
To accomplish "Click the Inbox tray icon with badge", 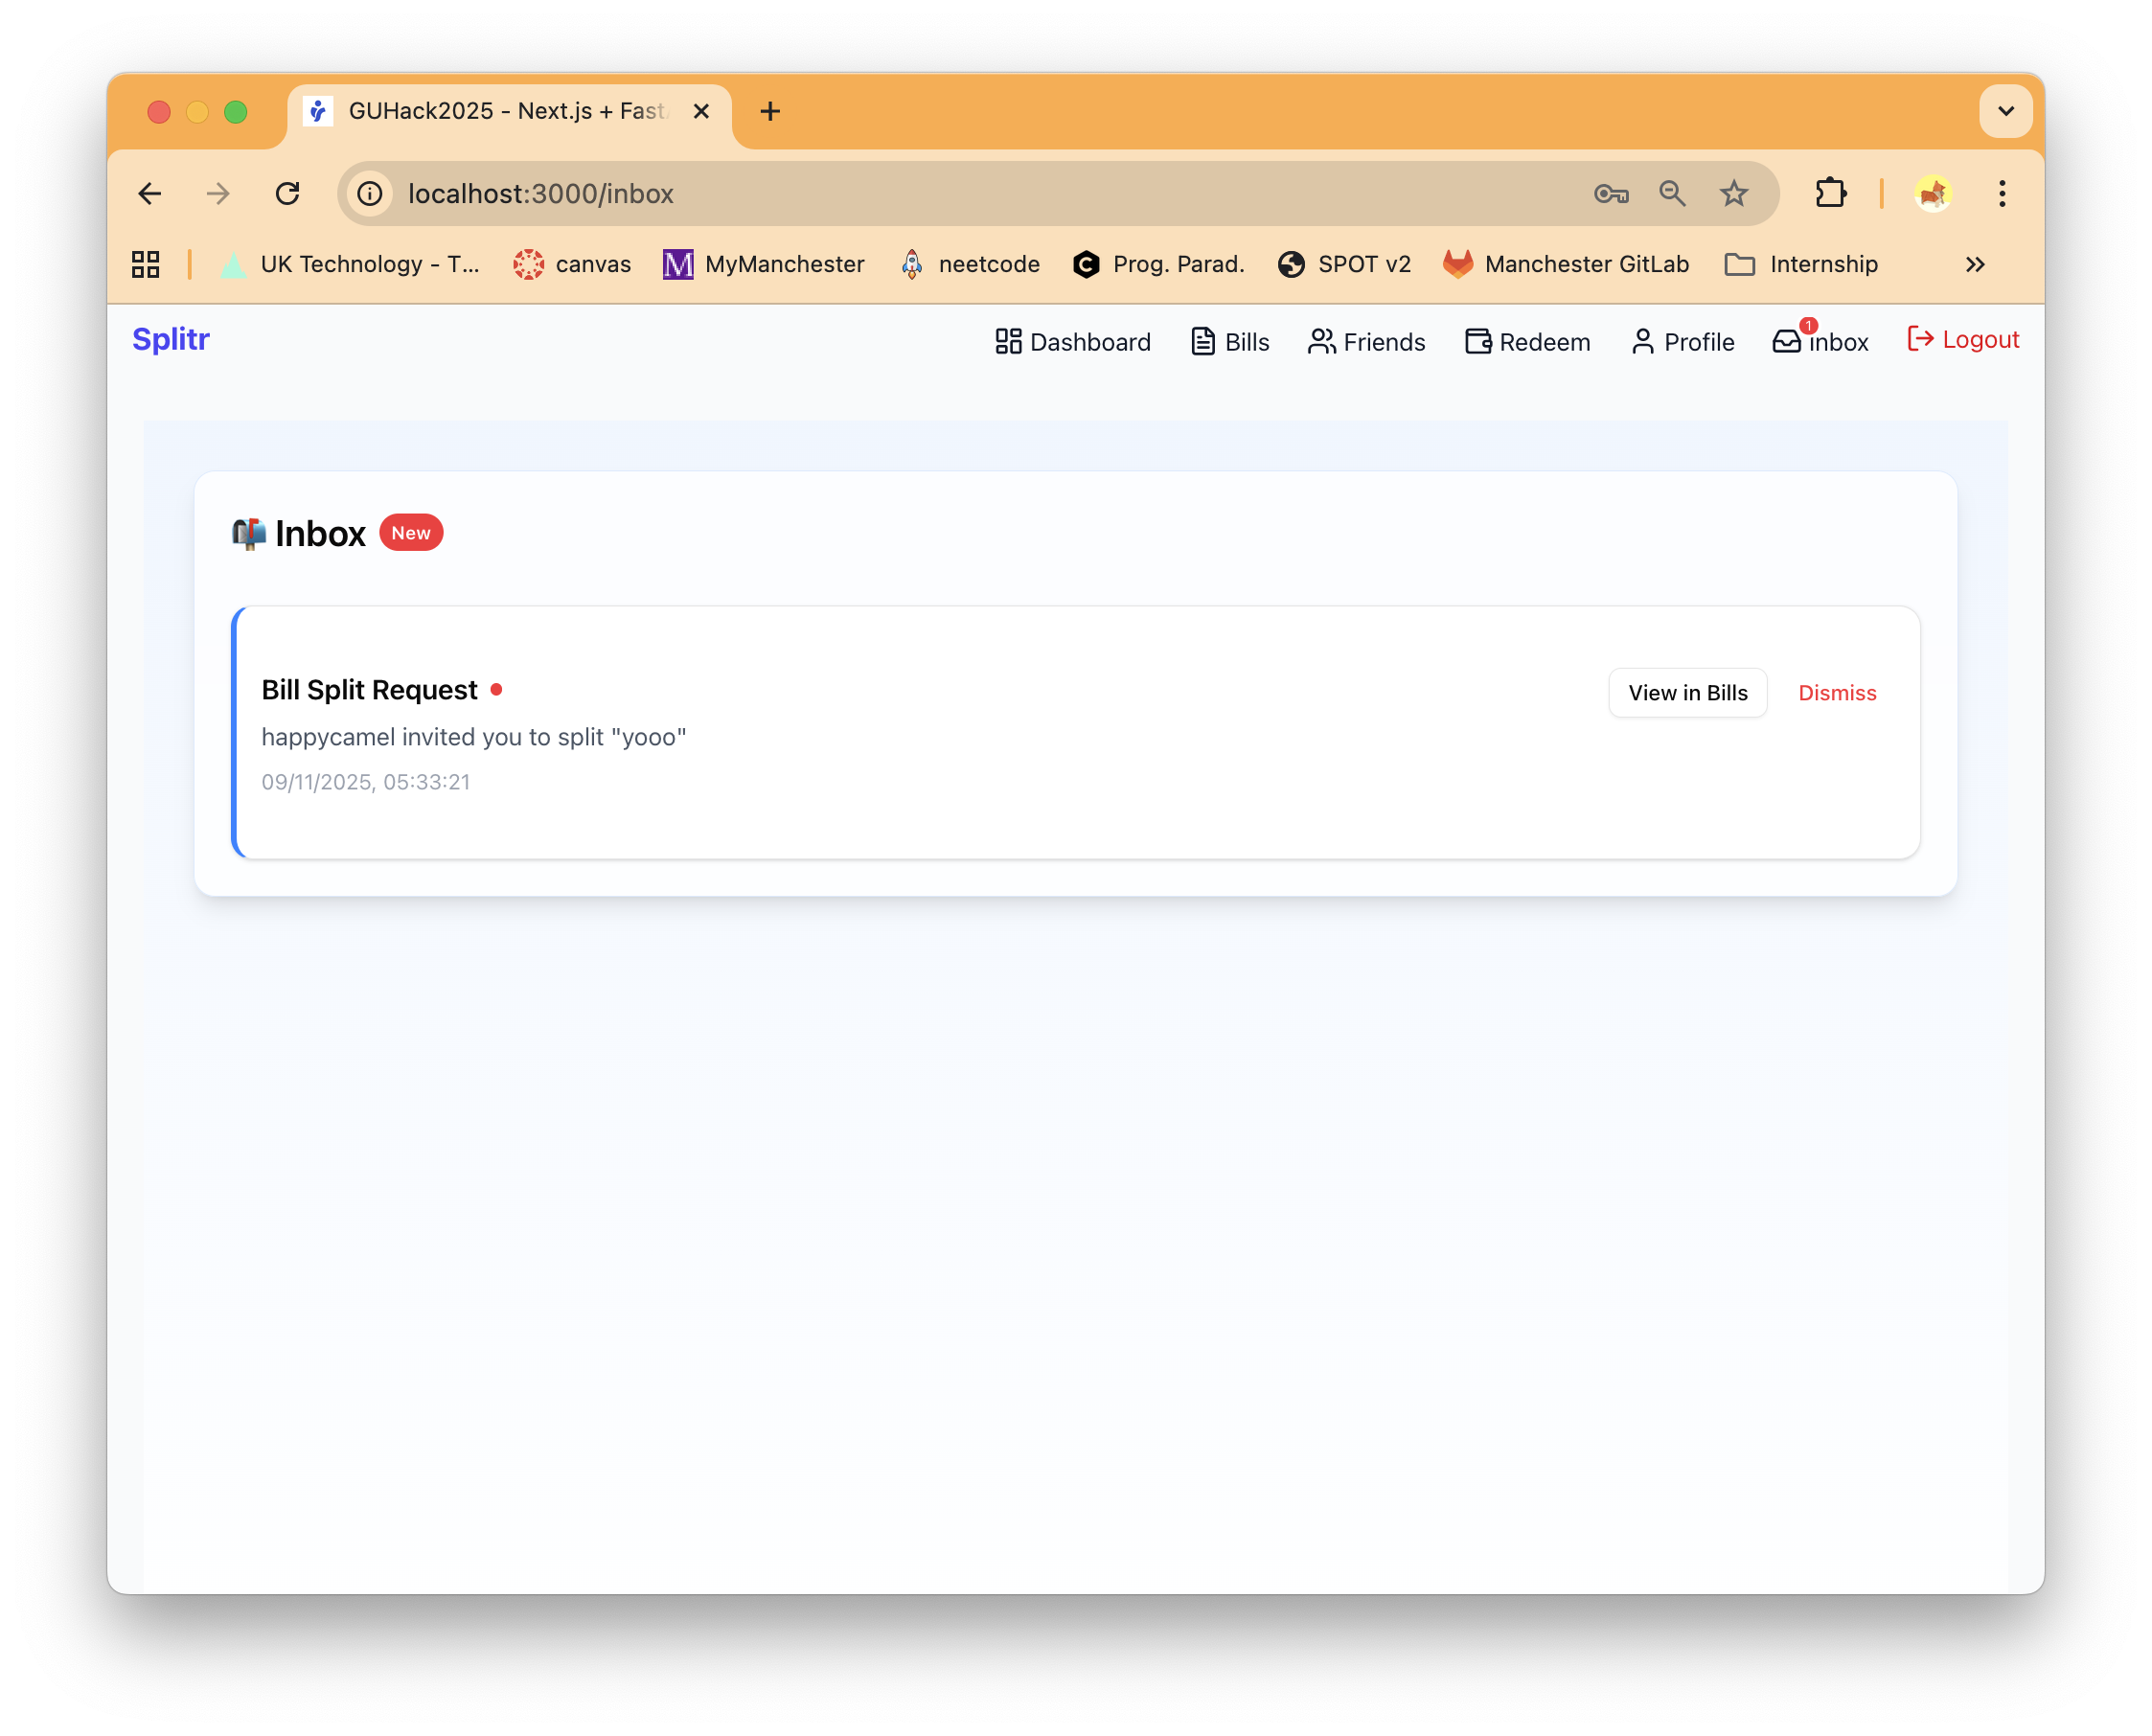I will tap(1787, 341).
